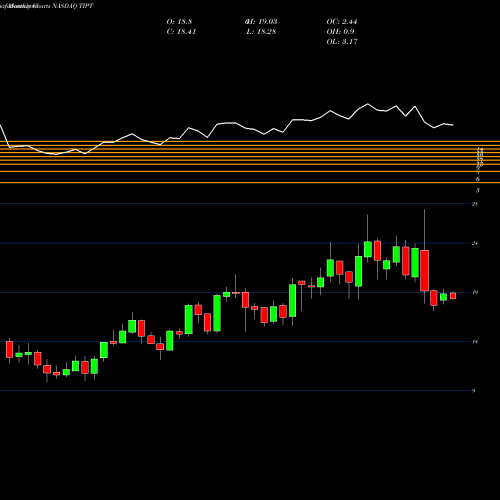This screenshot has width=500, height=500.
Task: Click the indicator axis label '5'
Action: (x=478, y=191)
